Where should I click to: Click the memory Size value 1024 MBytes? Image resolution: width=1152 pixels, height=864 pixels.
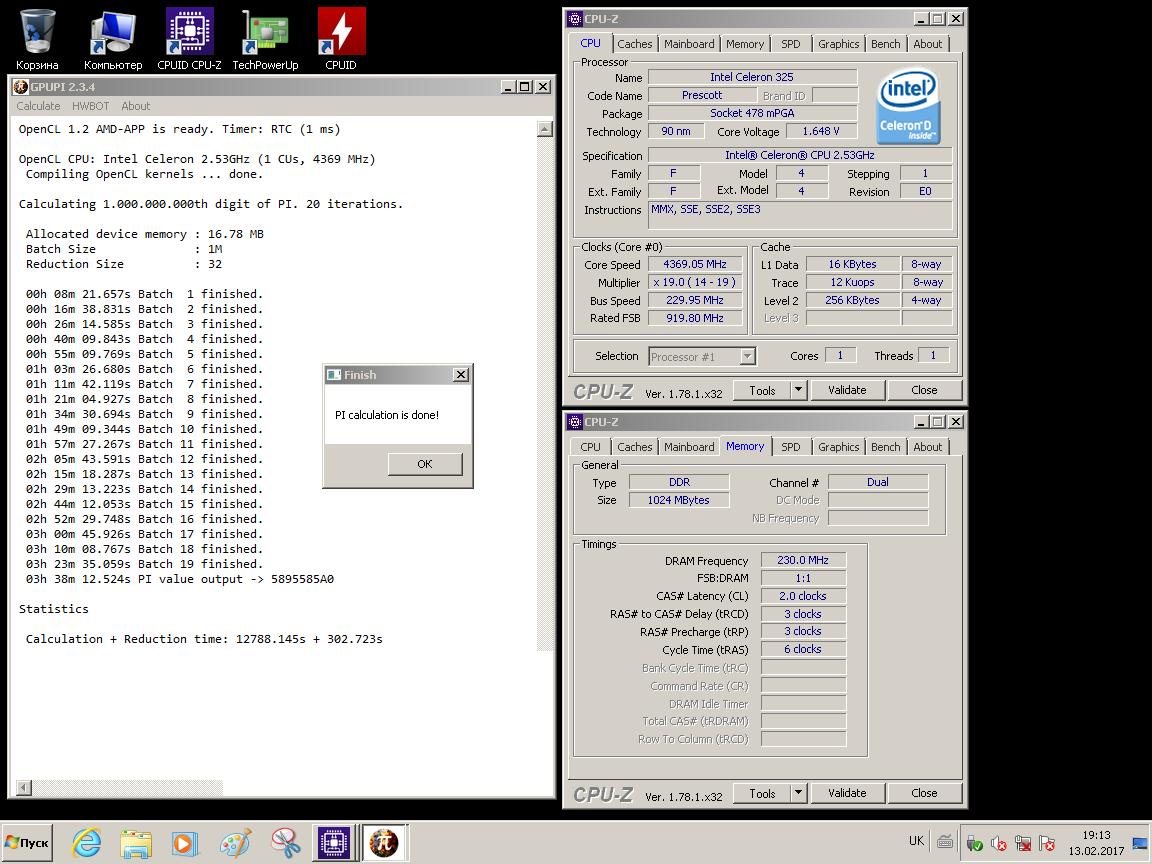pos(678,500)
